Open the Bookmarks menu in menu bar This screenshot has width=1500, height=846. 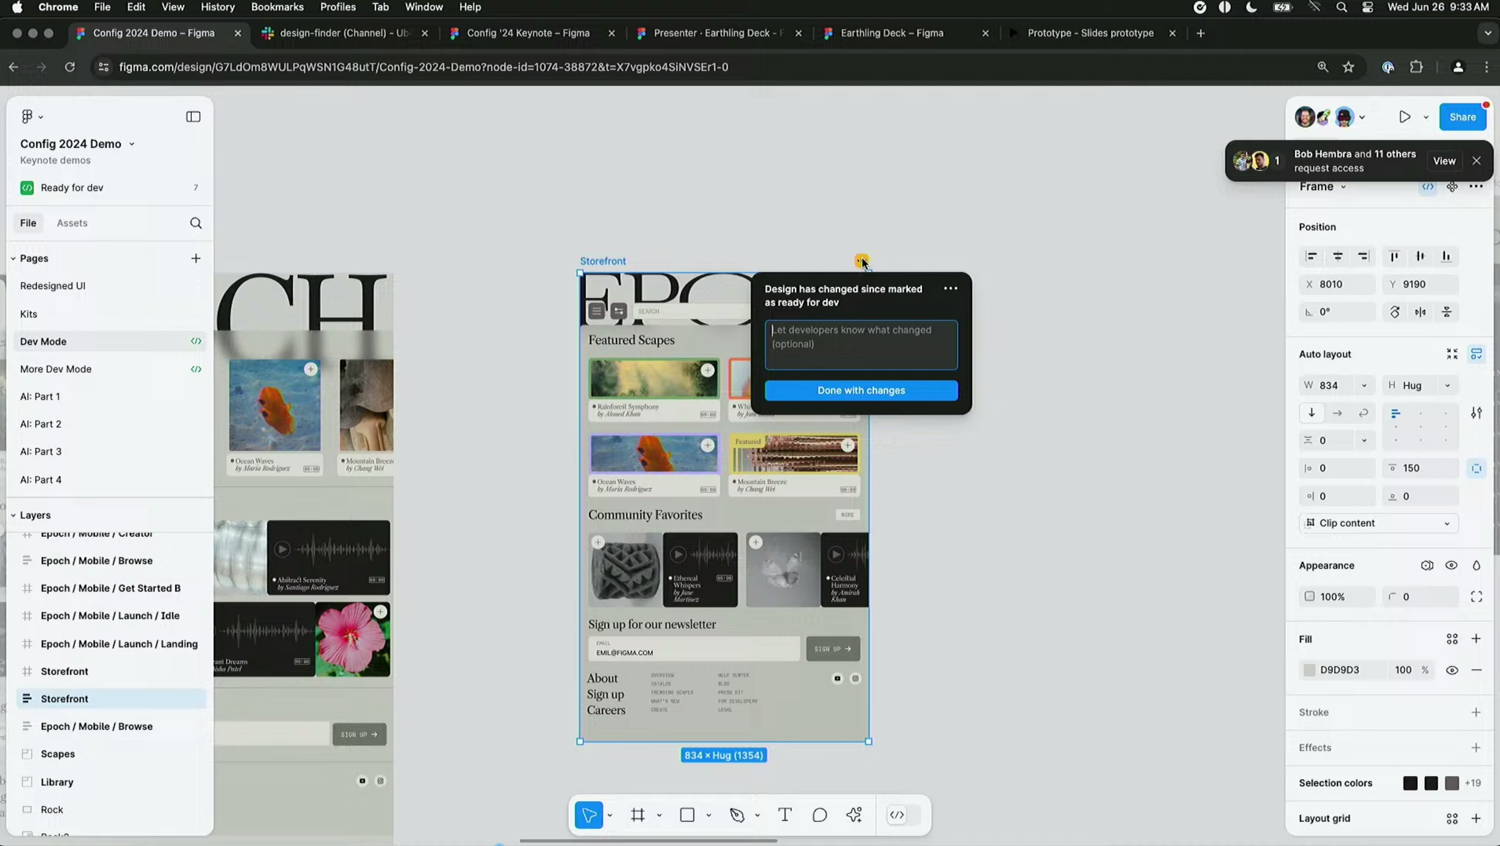(x=277, y=7)
